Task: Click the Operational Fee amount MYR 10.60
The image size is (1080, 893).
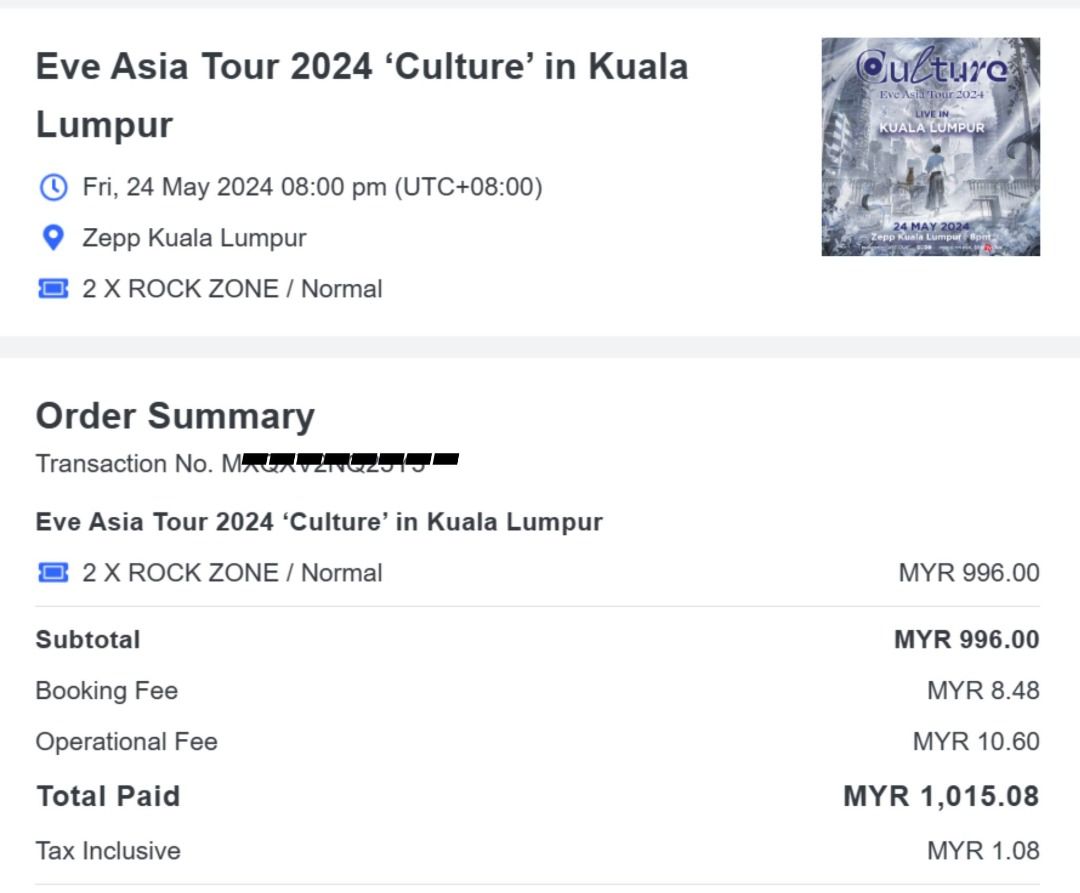Action: pyautogui.click(x=975, y=742)
